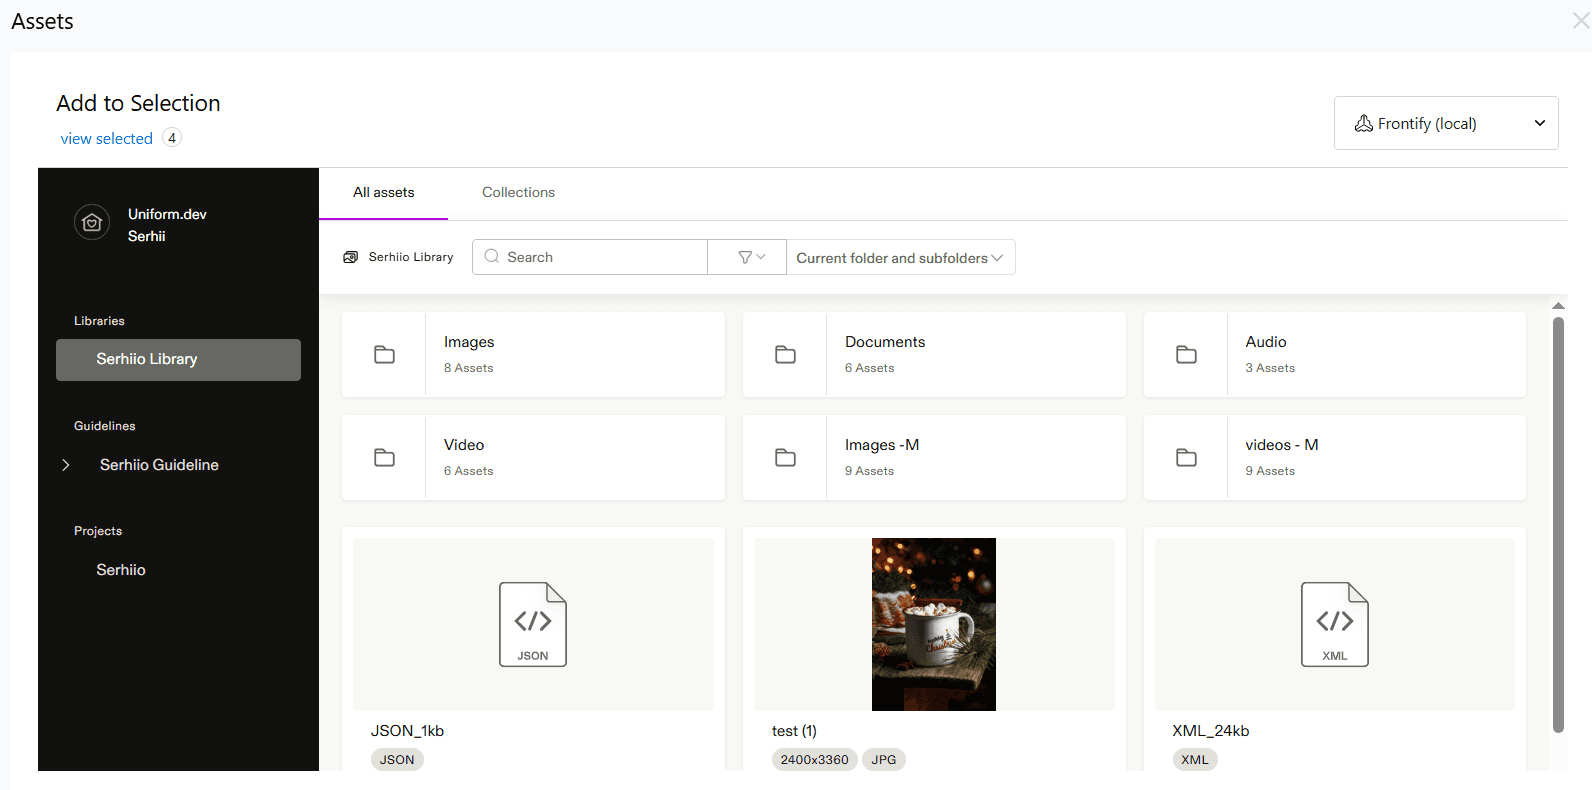Viewport: 1592px width, 790px height.
Task: Open the Images folder
Action: pos(533,355)
